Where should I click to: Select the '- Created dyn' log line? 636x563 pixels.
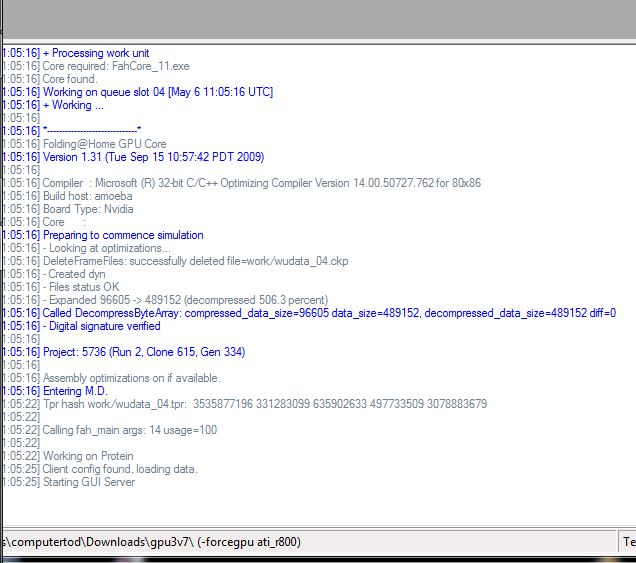click(54, 274)
